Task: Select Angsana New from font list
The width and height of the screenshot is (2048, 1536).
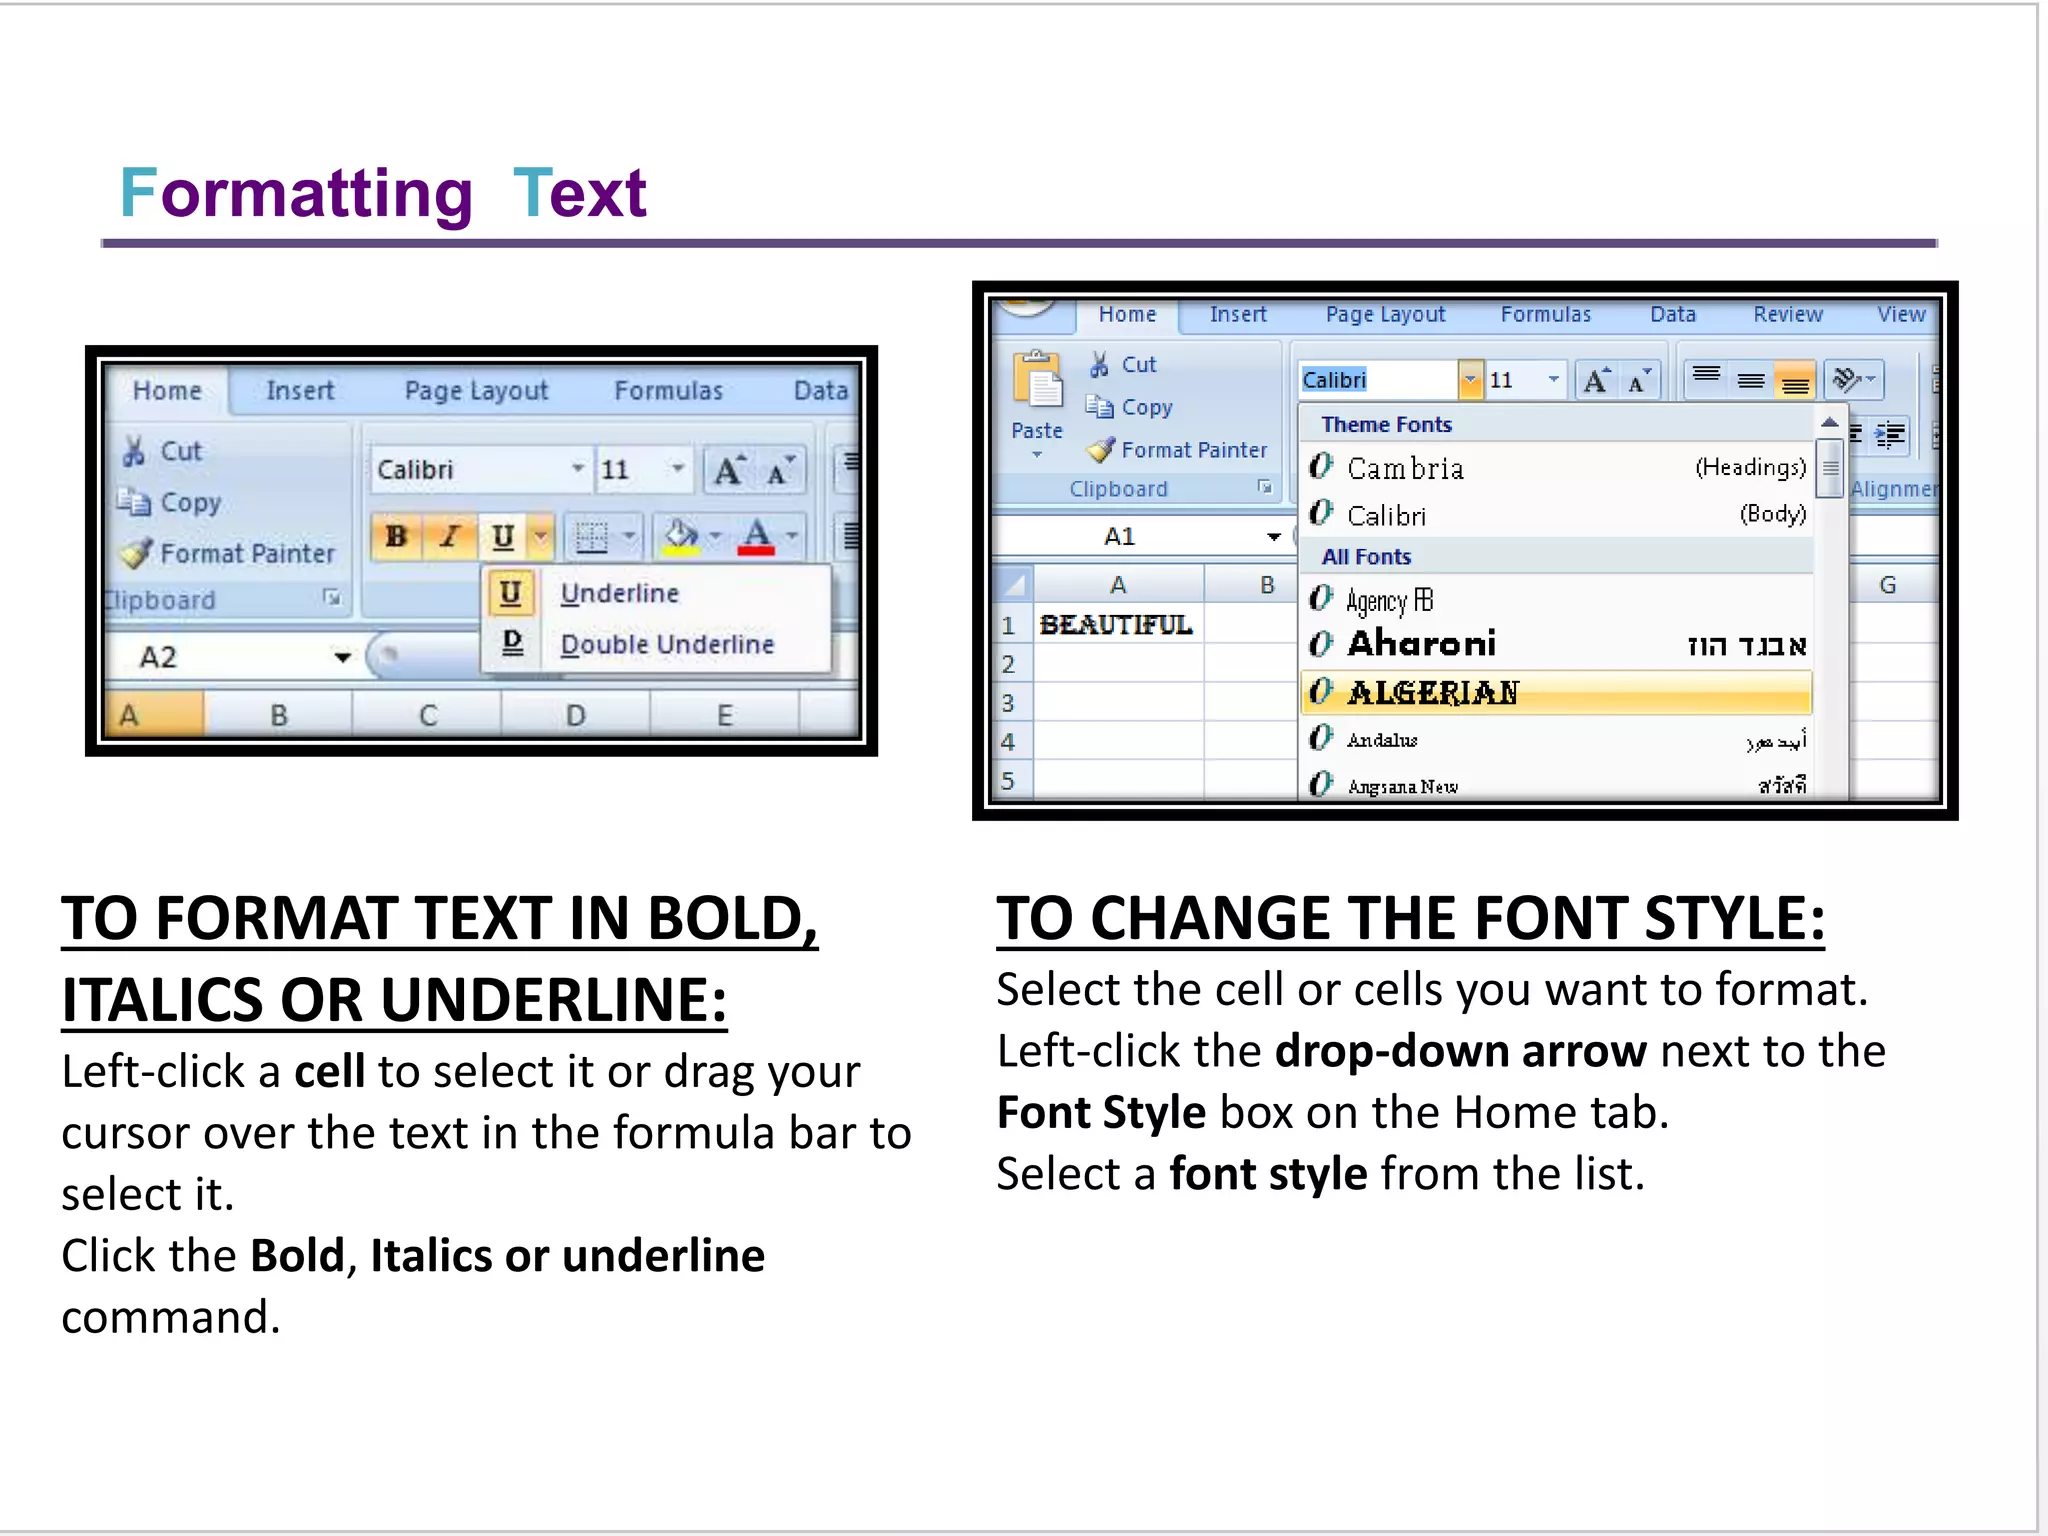Action: click(1557, 785)
